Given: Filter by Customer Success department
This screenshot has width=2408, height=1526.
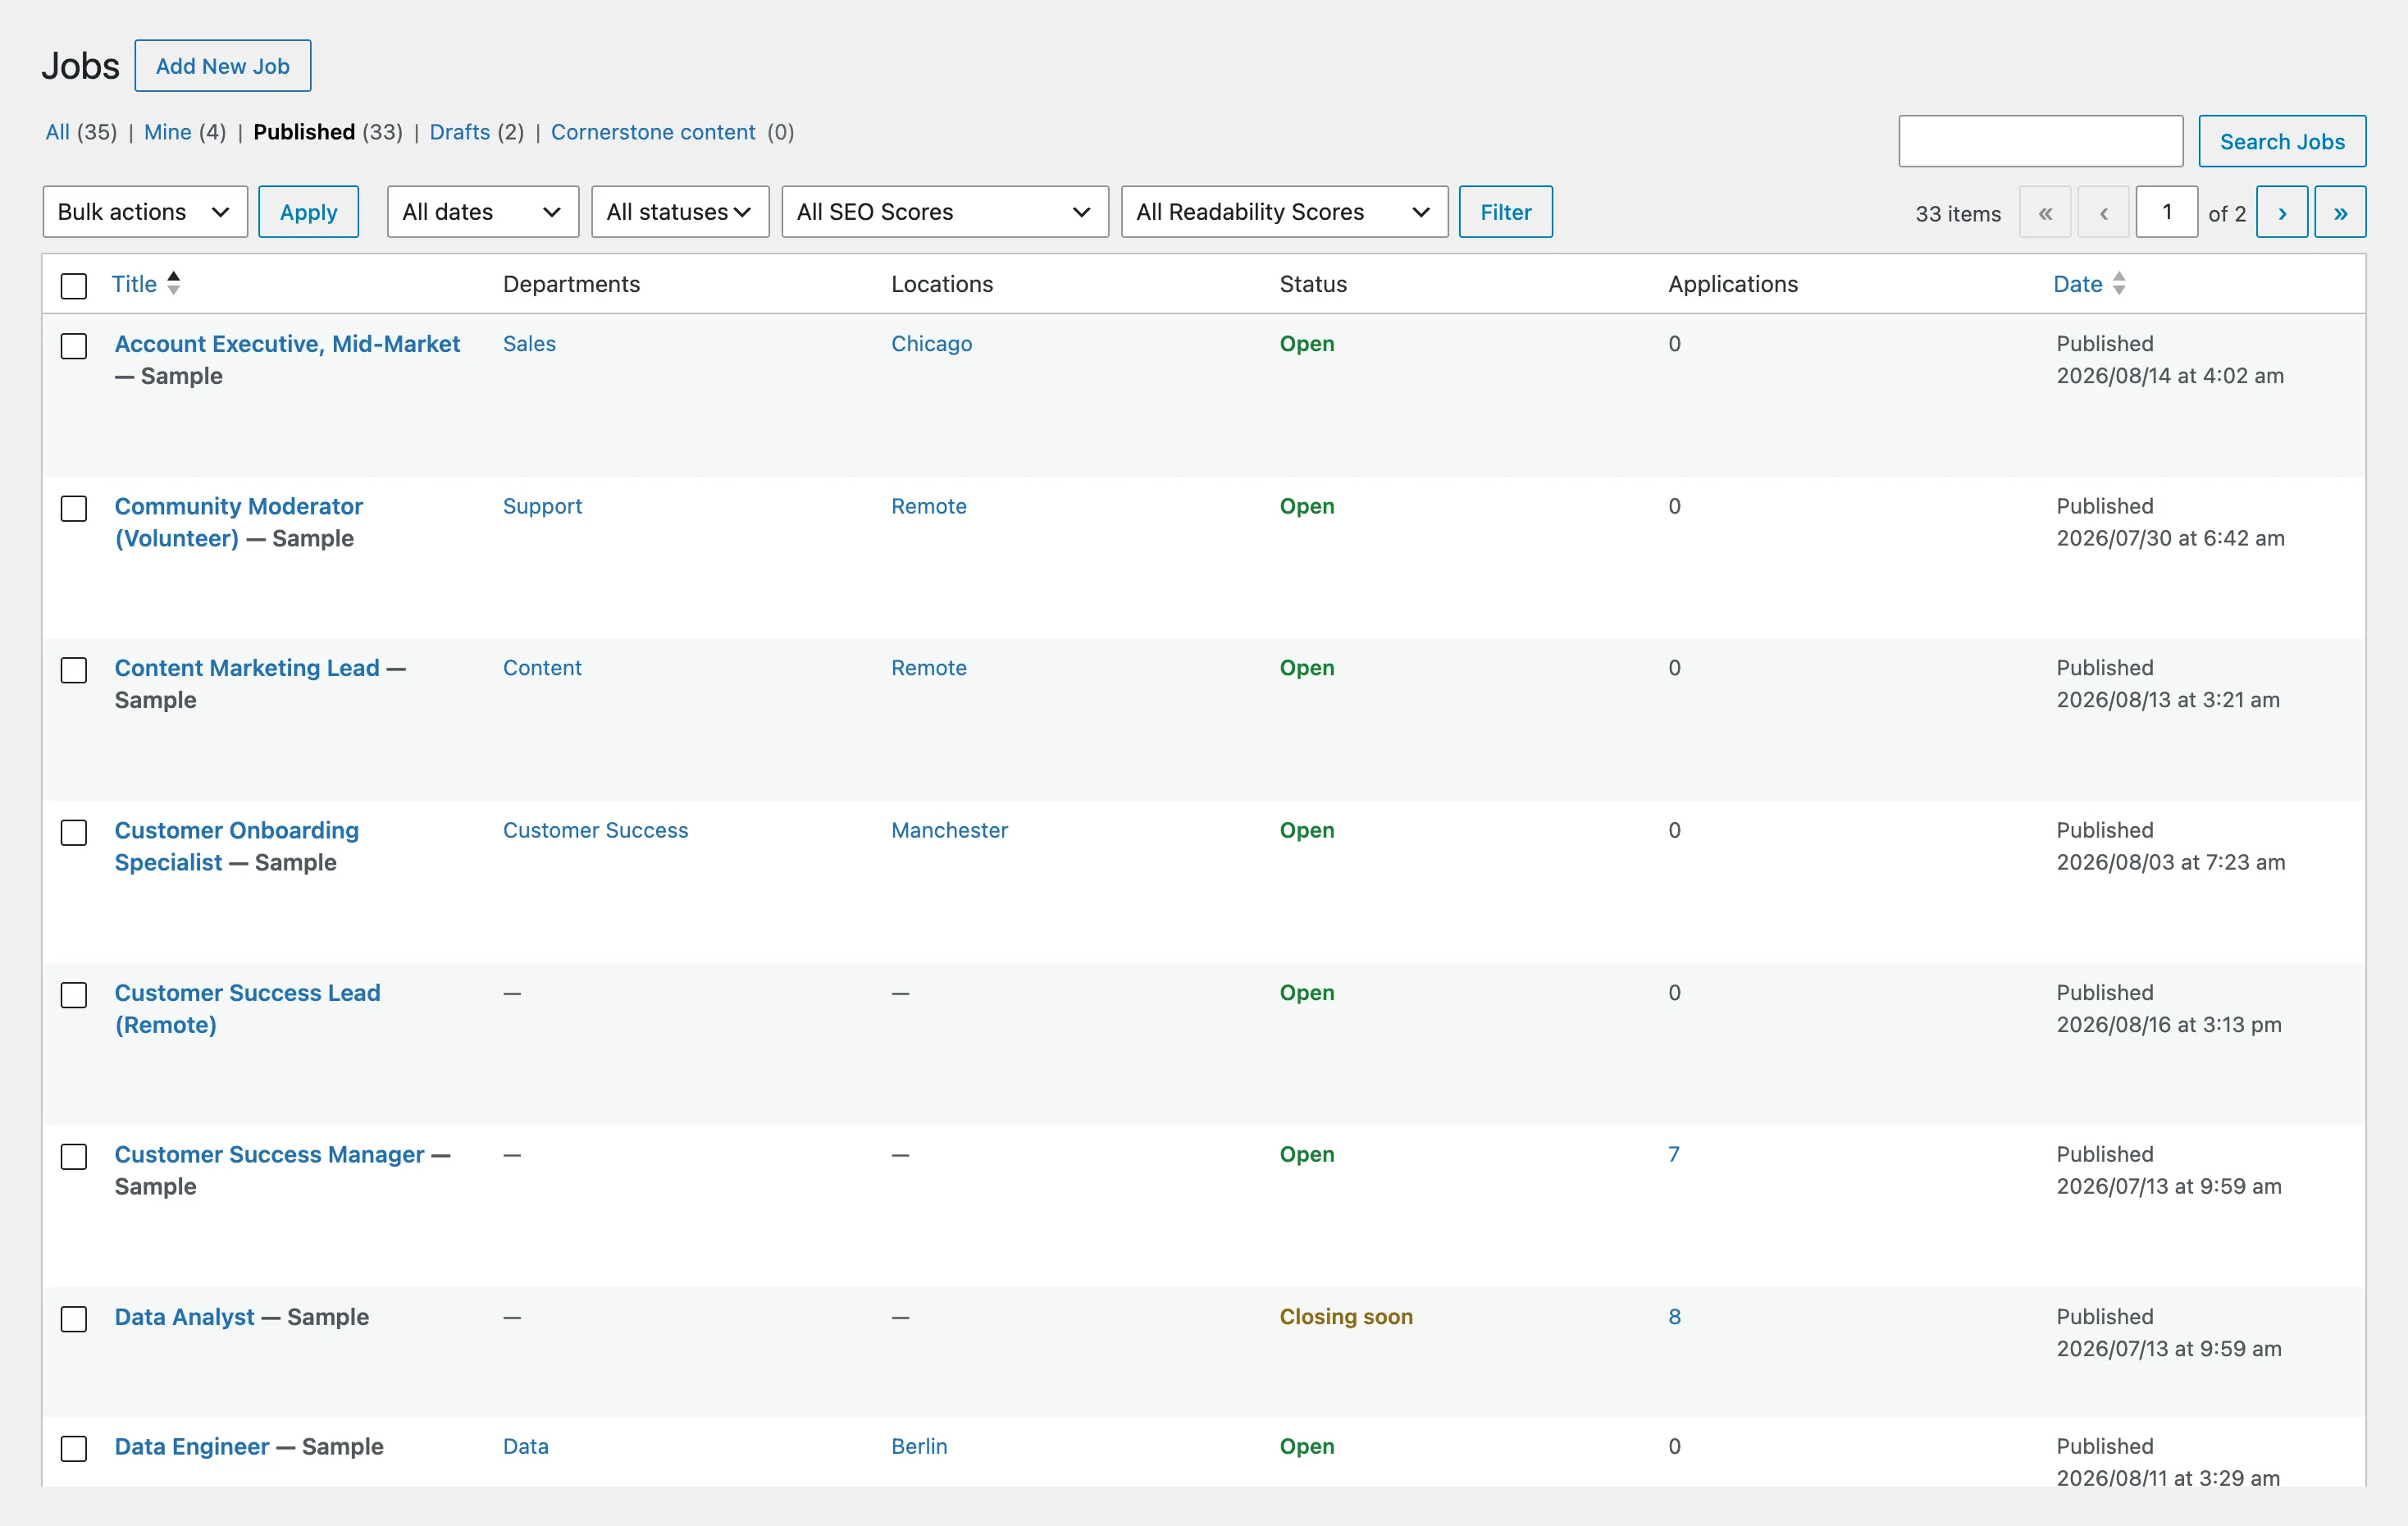Looking at the screenshot, I should [595, 830].
